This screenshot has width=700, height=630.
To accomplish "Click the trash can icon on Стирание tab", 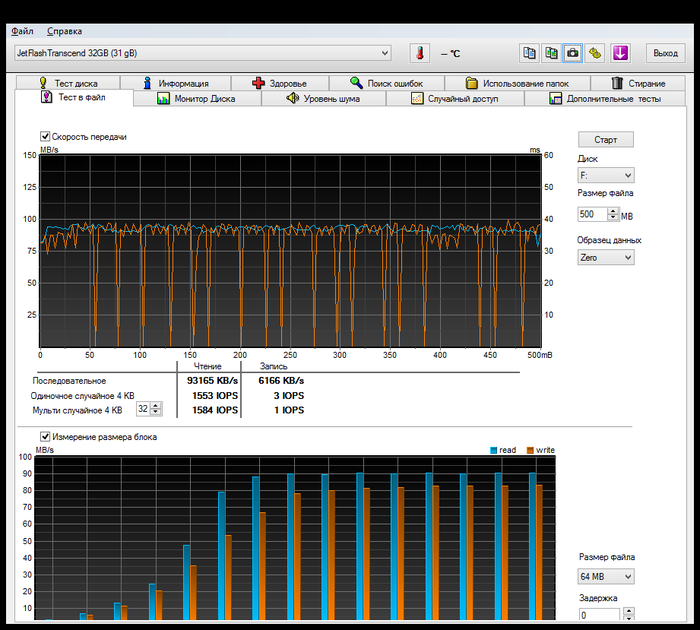I will pos(617,83).
